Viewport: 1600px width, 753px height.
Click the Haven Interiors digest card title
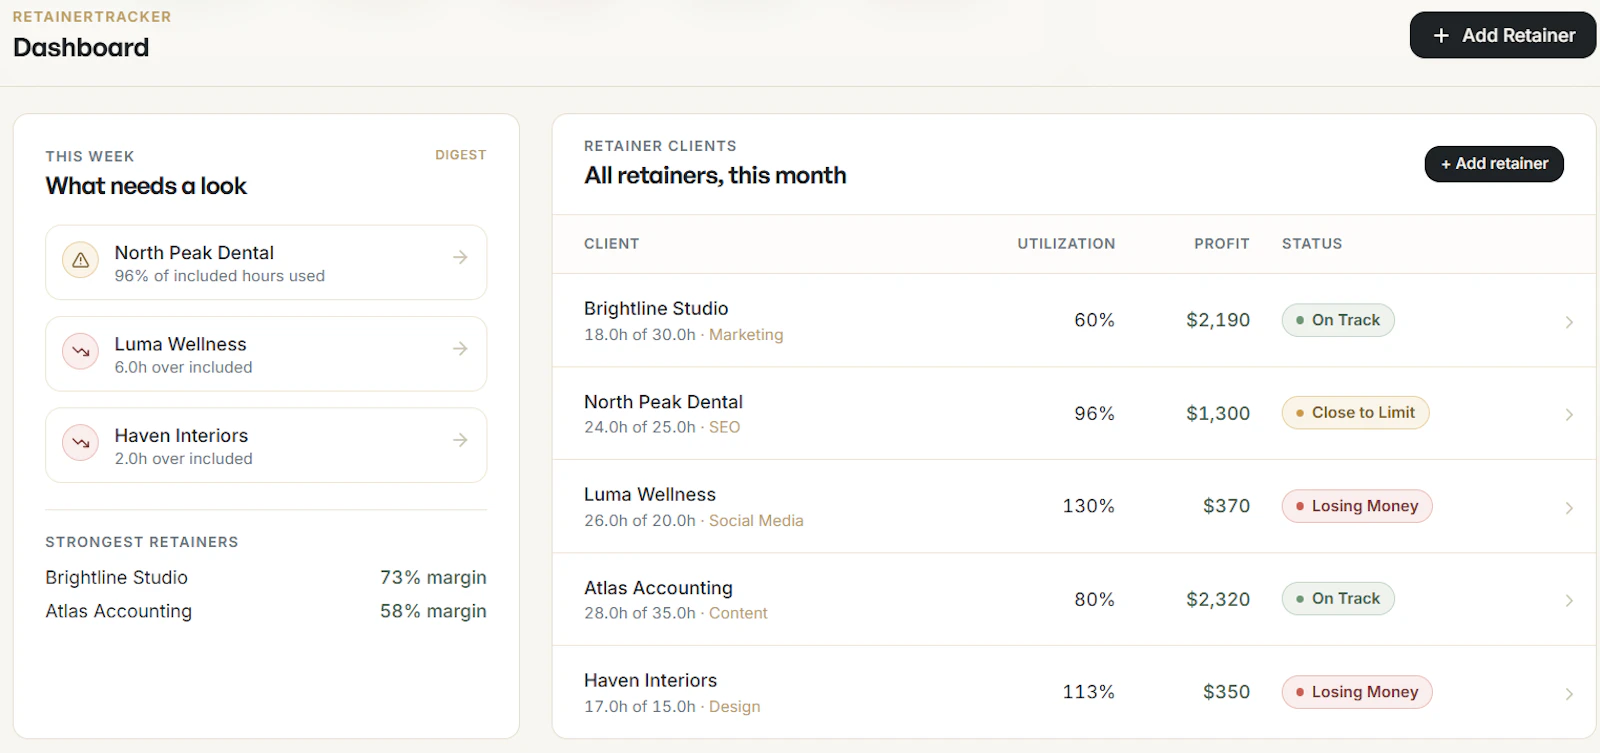click(181, 436)
